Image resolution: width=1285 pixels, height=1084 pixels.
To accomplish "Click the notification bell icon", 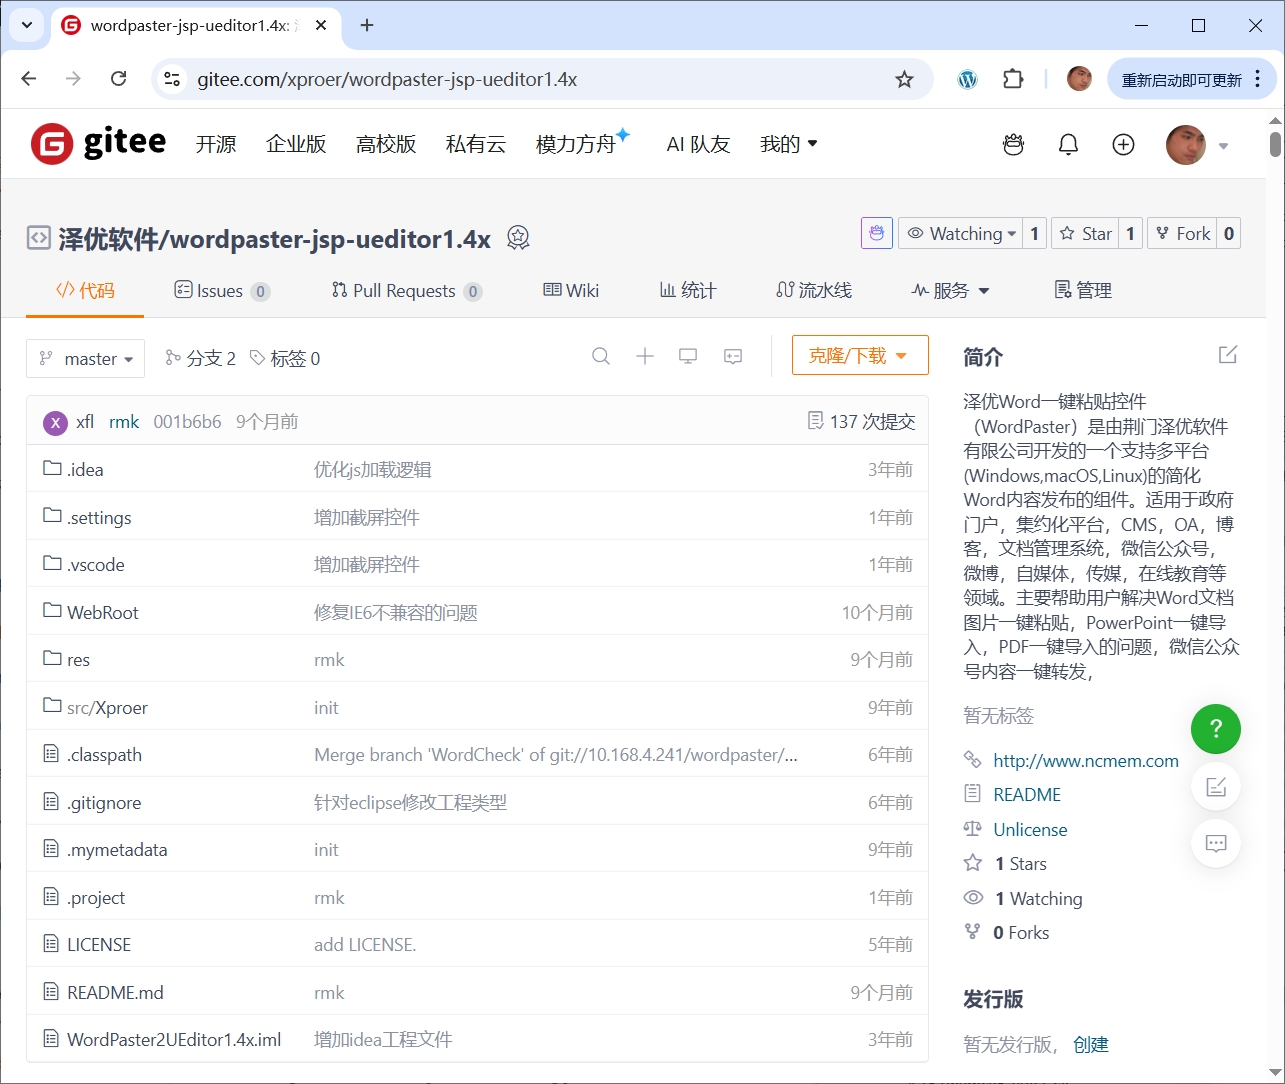I will coord(1068,145).
